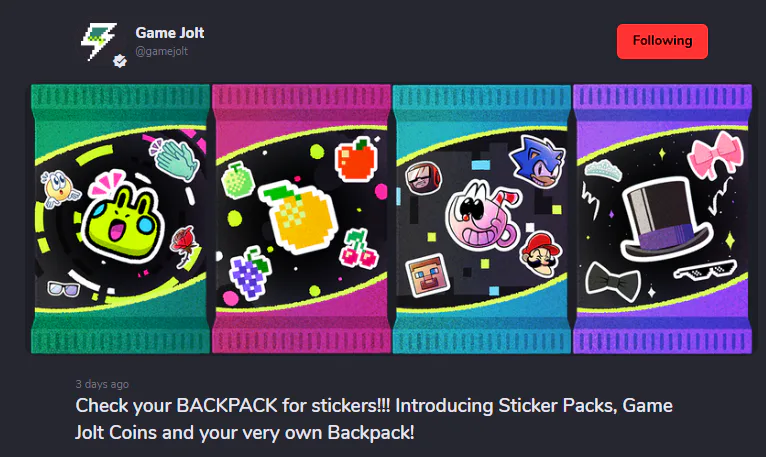
Task: Click the verified checkmark badge
Action: (x=120, y=61)
